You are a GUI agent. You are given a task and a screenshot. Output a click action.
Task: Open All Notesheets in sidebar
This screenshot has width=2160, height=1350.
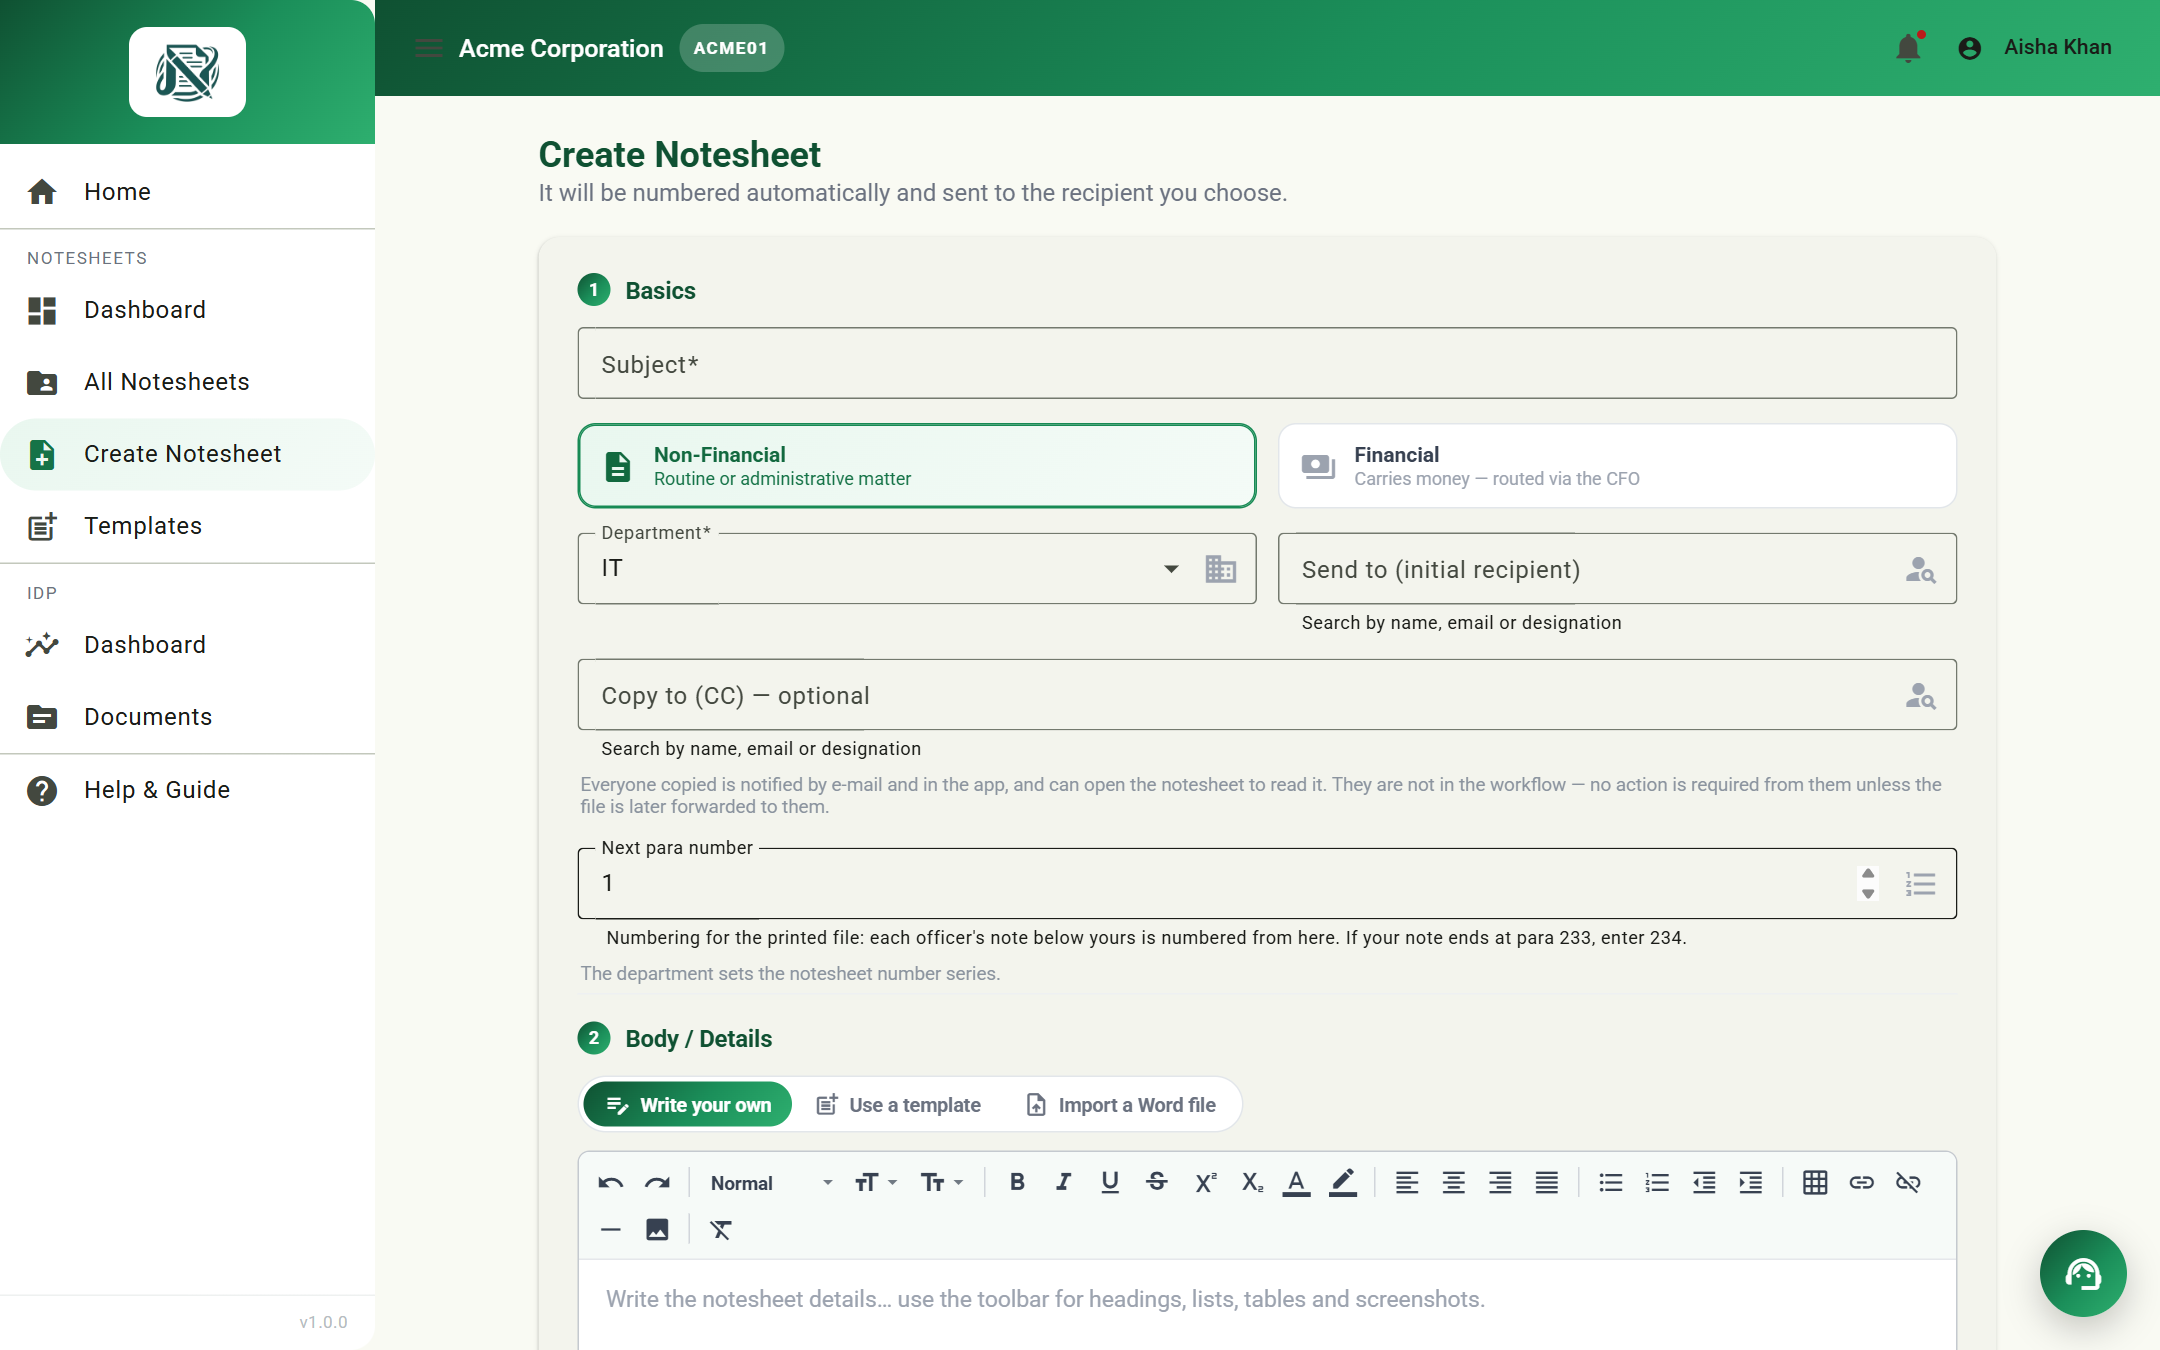tap(187, 382)
